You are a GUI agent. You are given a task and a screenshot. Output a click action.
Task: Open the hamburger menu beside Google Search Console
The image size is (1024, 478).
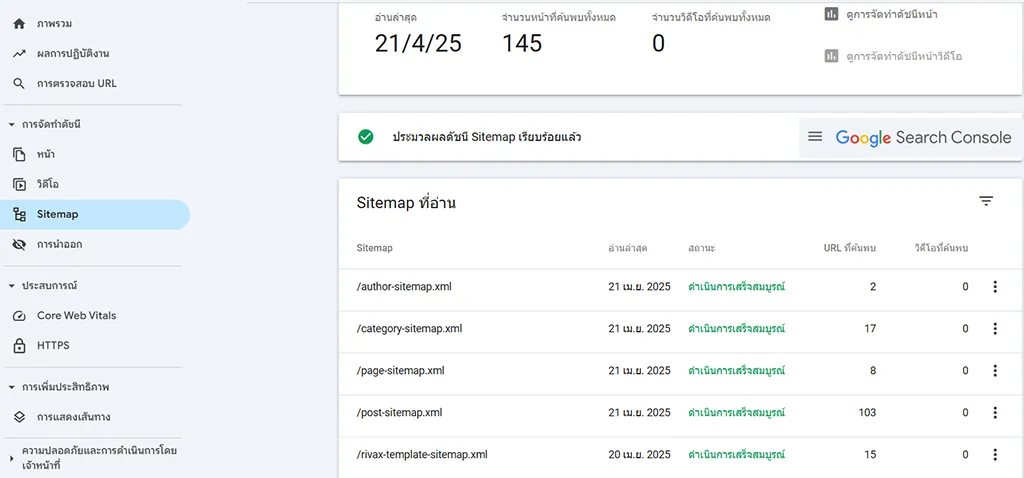pyautogui.click(x=815, y=137)
